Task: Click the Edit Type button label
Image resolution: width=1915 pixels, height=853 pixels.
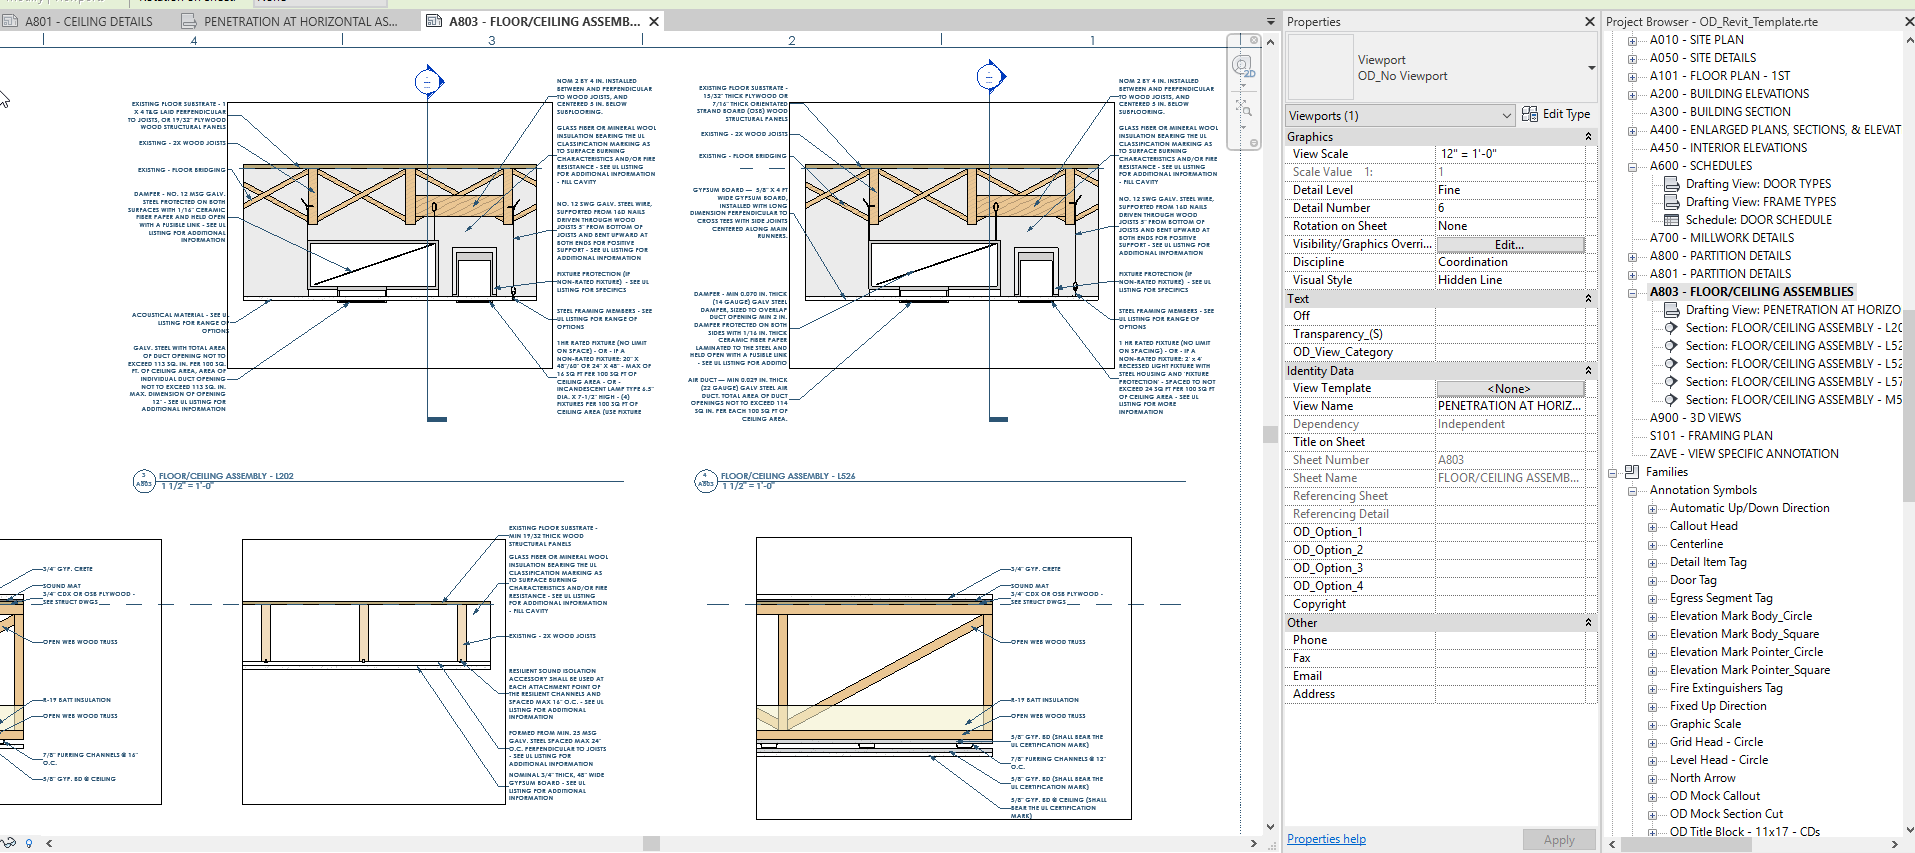Action: [x=1566, y=114]
